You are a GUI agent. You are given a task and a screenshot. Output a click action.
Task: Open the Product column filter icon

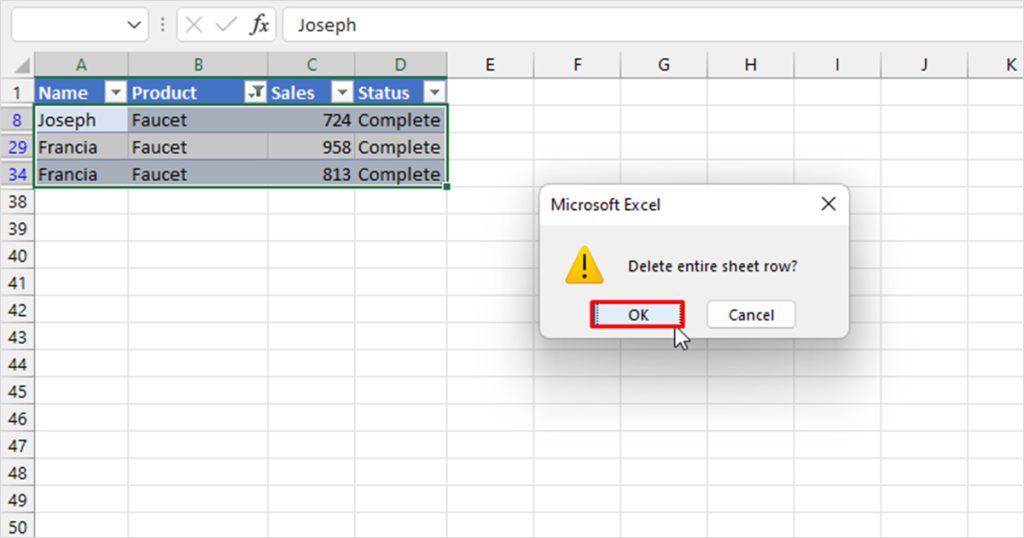255,92
